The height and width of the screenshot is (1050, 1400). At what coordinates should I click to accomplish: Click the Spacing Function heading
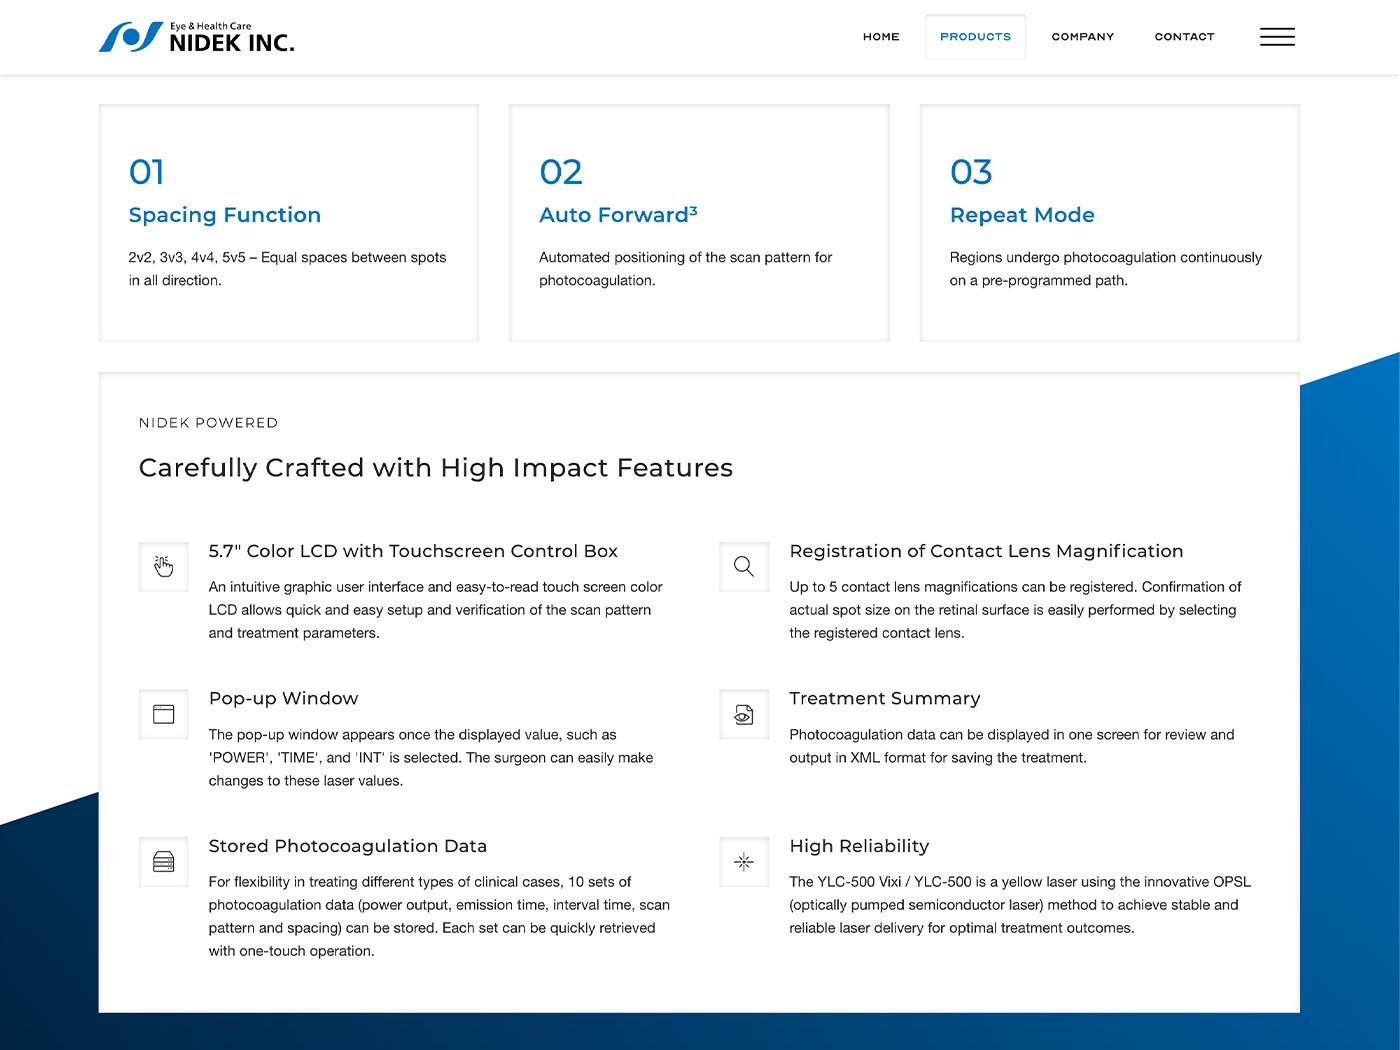tap(225, 215)
